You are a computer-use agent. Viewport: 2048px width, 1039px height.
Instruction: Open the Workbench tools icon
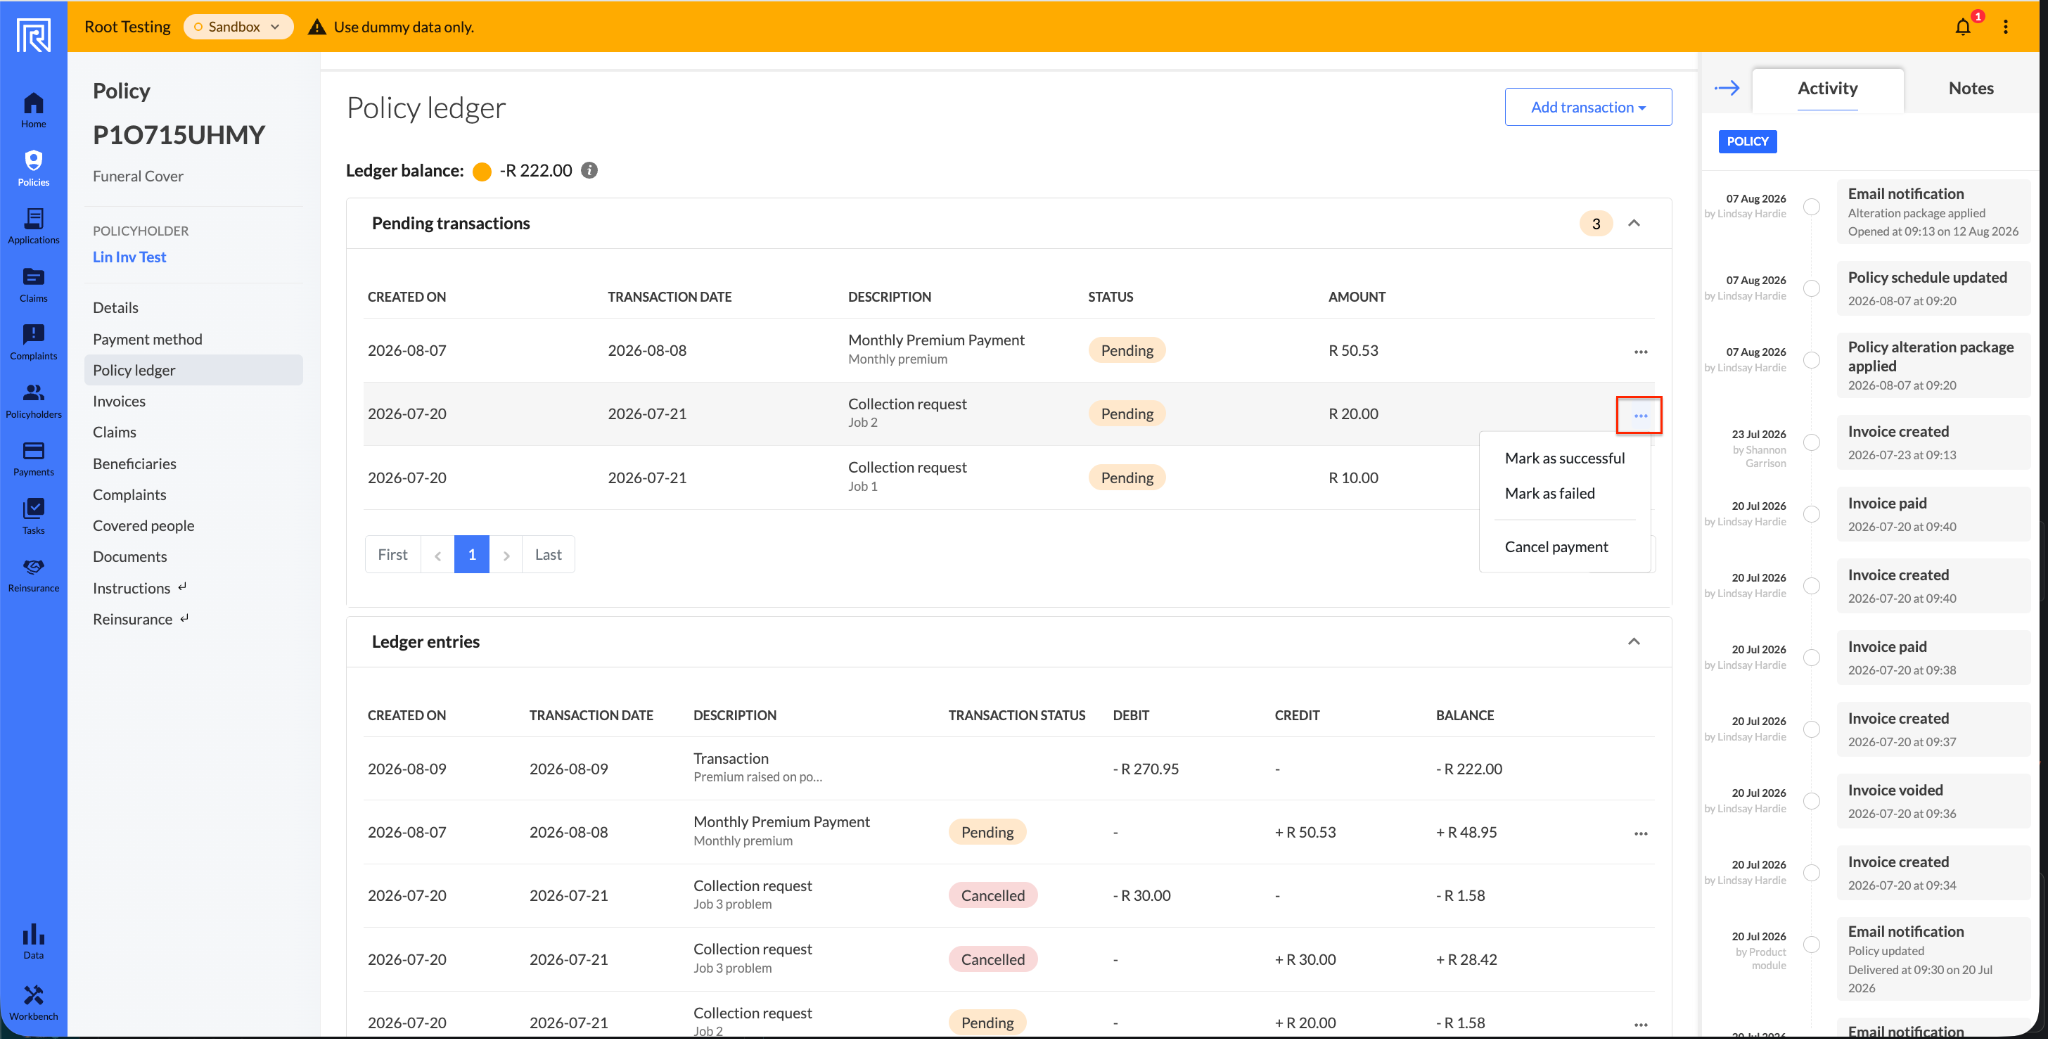(x=33, y=1002)
